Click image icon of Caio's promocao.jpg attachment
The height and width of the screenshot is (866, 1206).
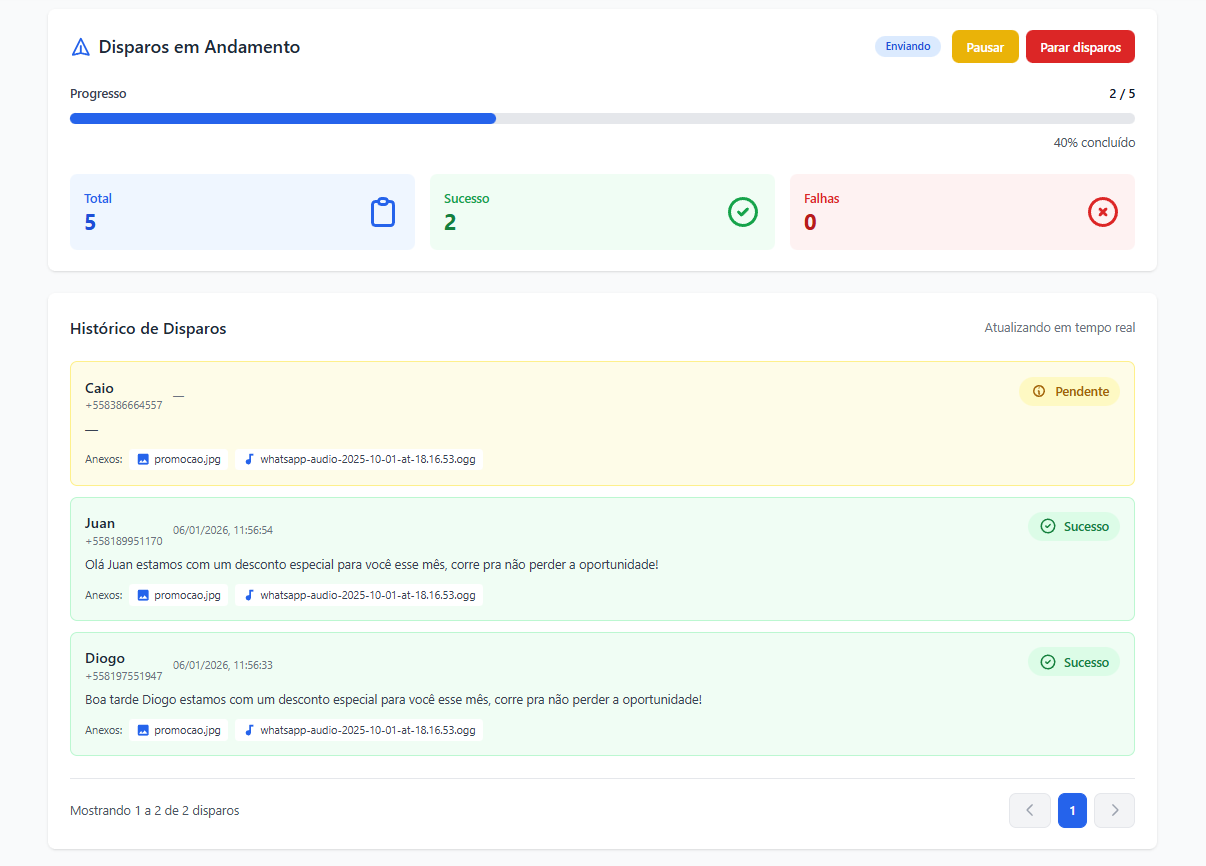143,460
